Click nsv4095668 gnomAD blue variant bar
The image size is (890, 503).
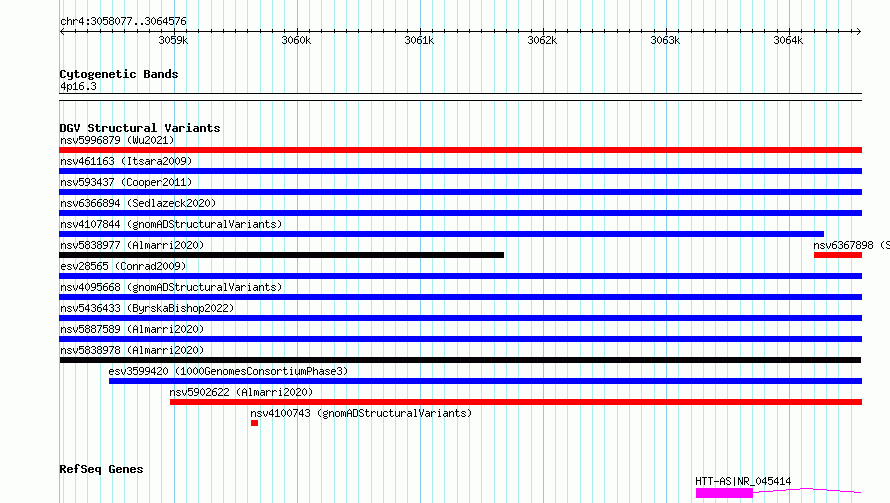tap(460, 297)
